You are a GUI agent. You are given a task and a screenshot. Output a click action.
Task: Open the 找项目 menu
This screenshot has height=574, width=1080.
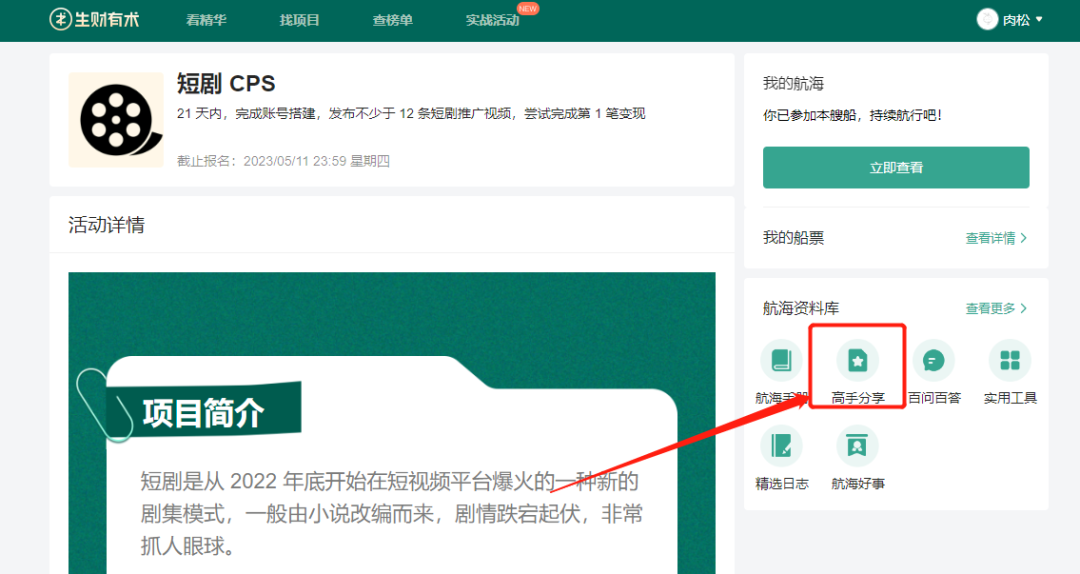[x=300, y=20]
